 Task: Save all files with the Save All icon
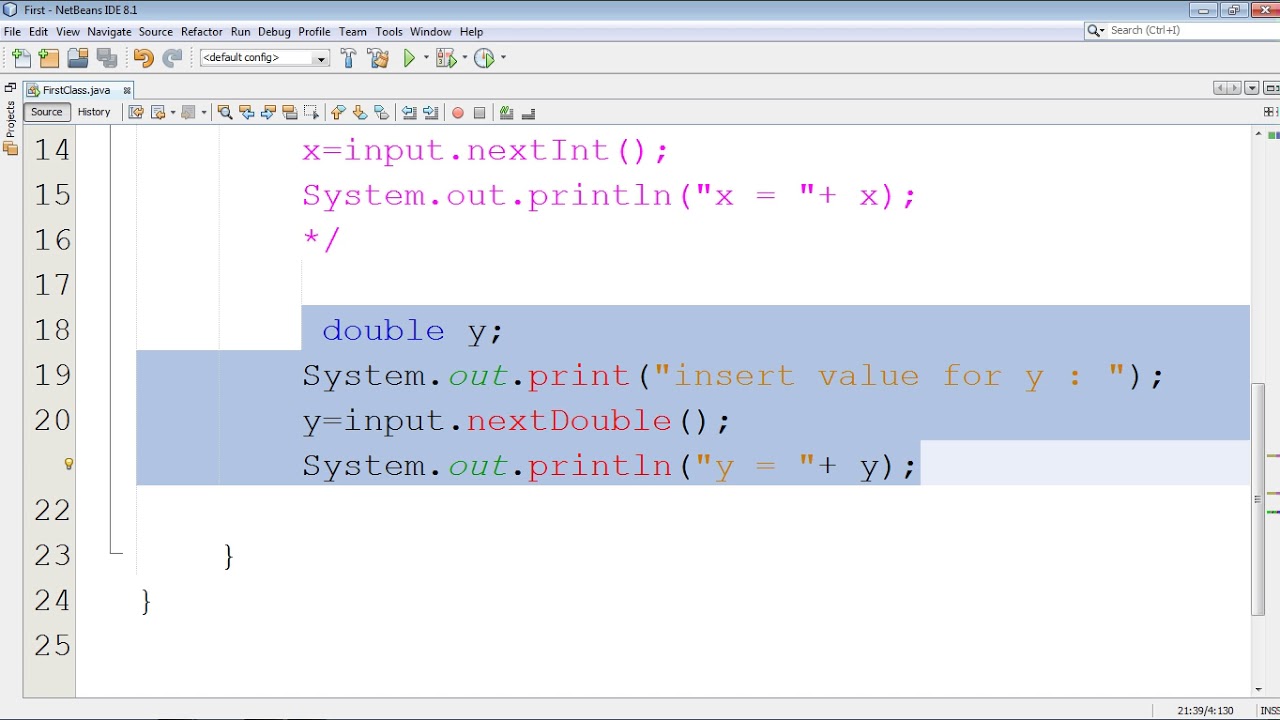coord(107,58)
